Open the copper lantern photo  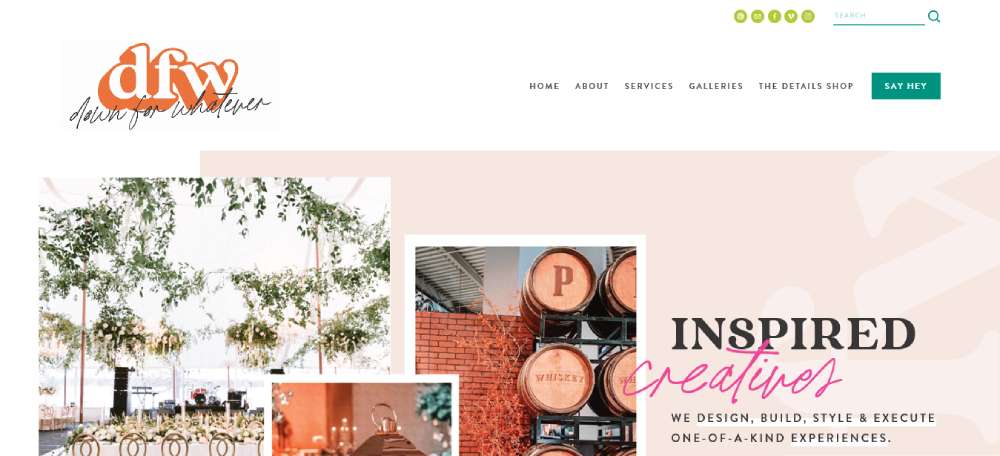[362, 419]
